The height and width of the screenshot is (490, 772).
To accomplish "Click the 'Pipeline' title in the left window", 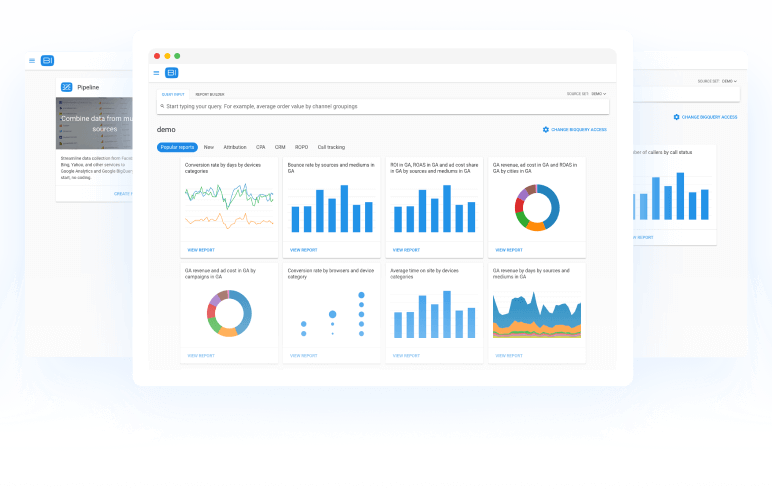I will 88,87.
